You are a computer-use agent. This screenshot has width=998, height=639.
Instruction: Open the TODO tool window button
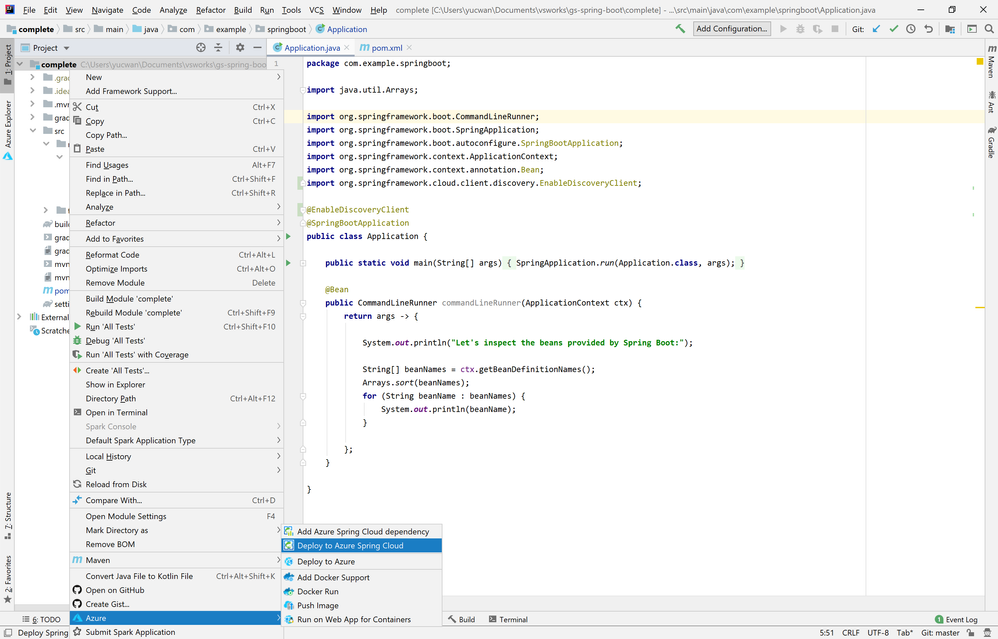(x=42, y=619)
